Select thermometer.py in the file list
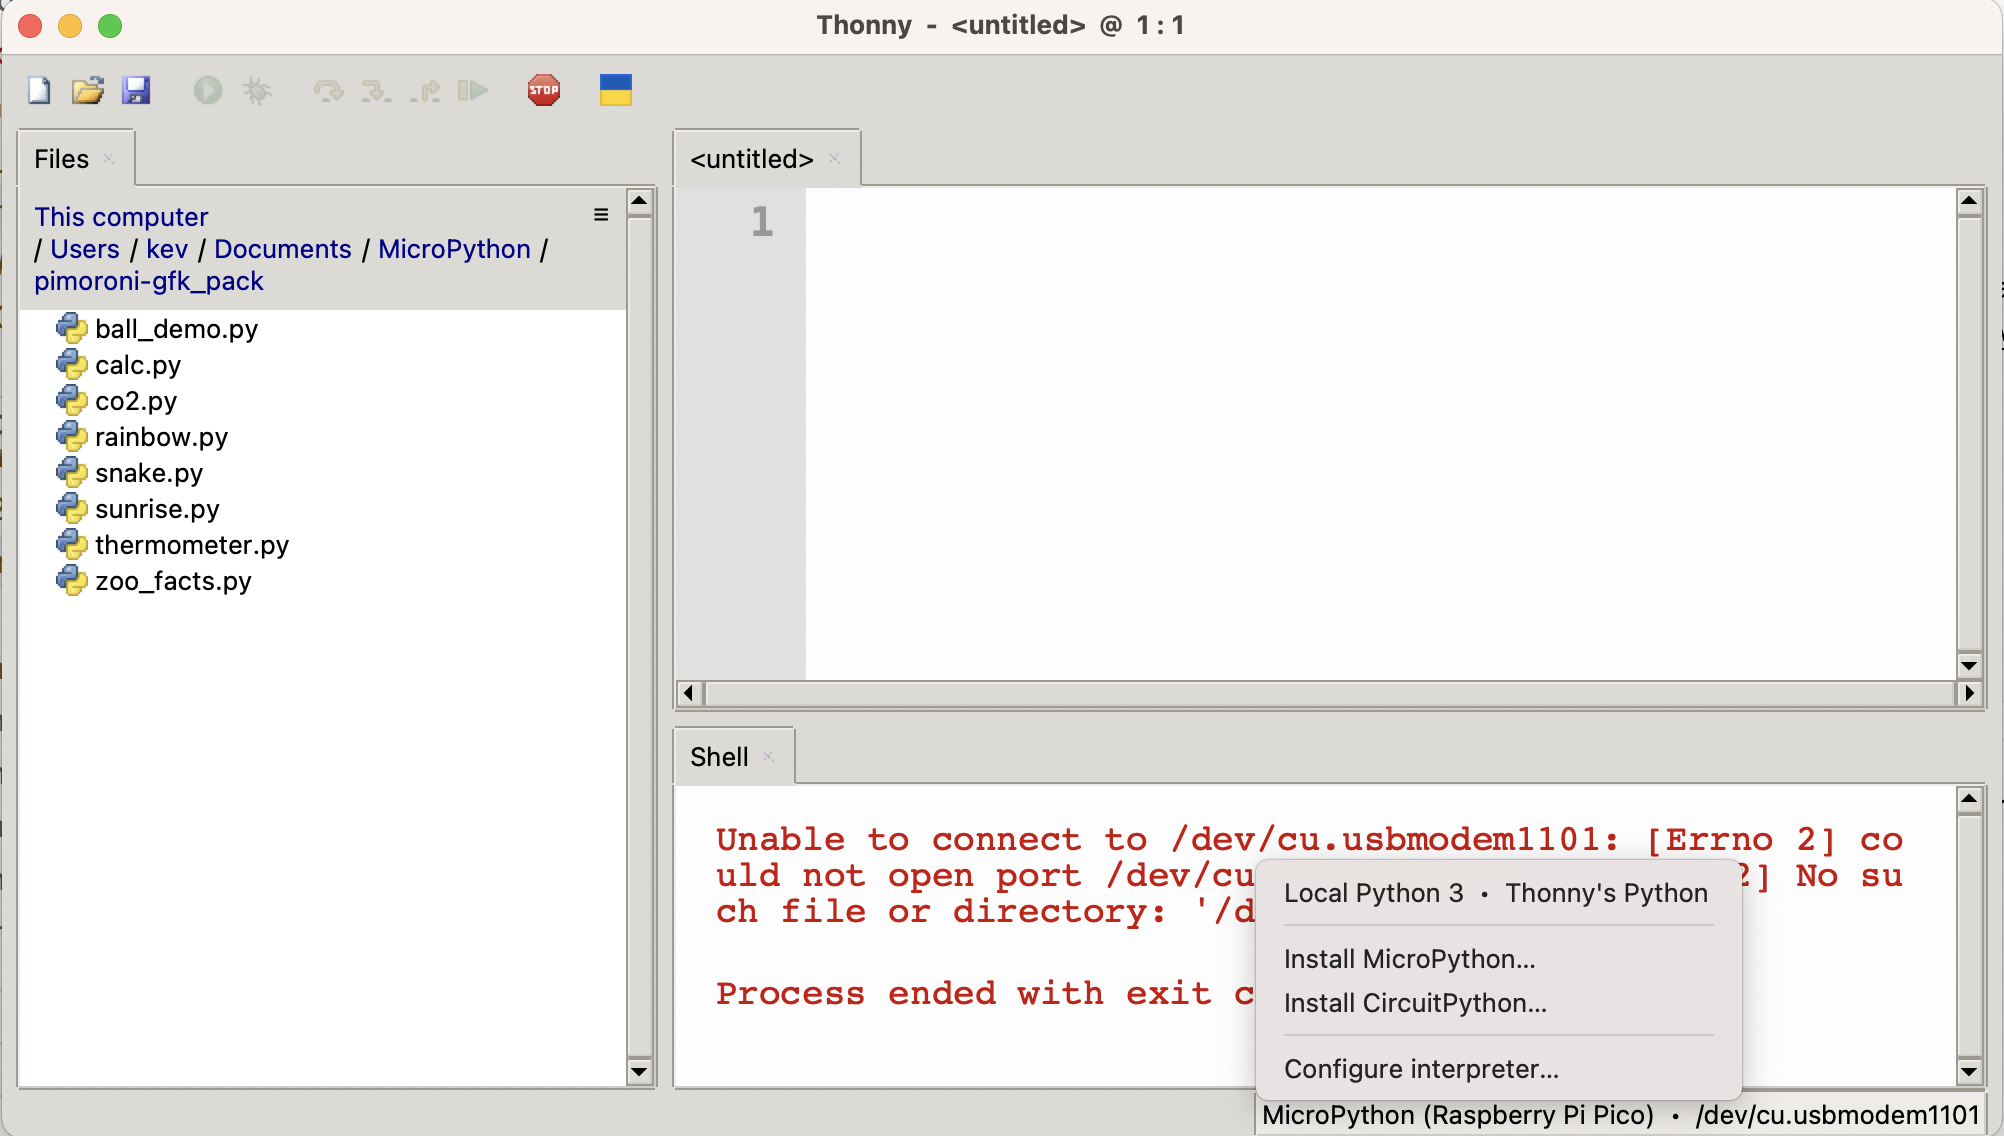2004x1136 pixels. [192, 545]
